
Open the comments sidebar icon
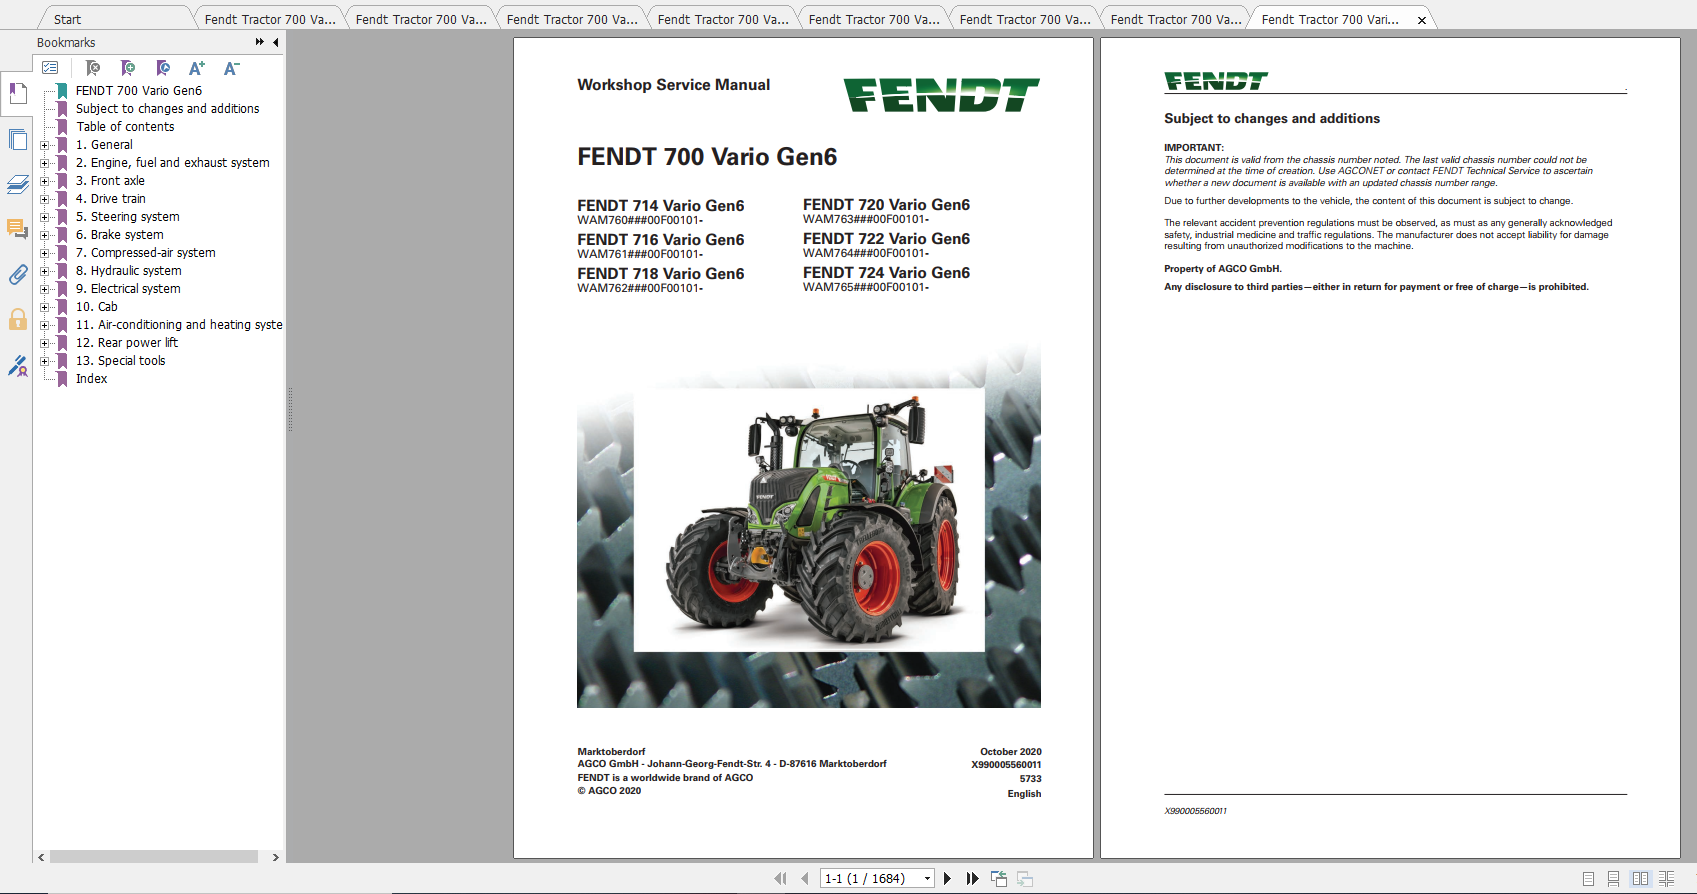pyautogui.click(x=17, y=229)
